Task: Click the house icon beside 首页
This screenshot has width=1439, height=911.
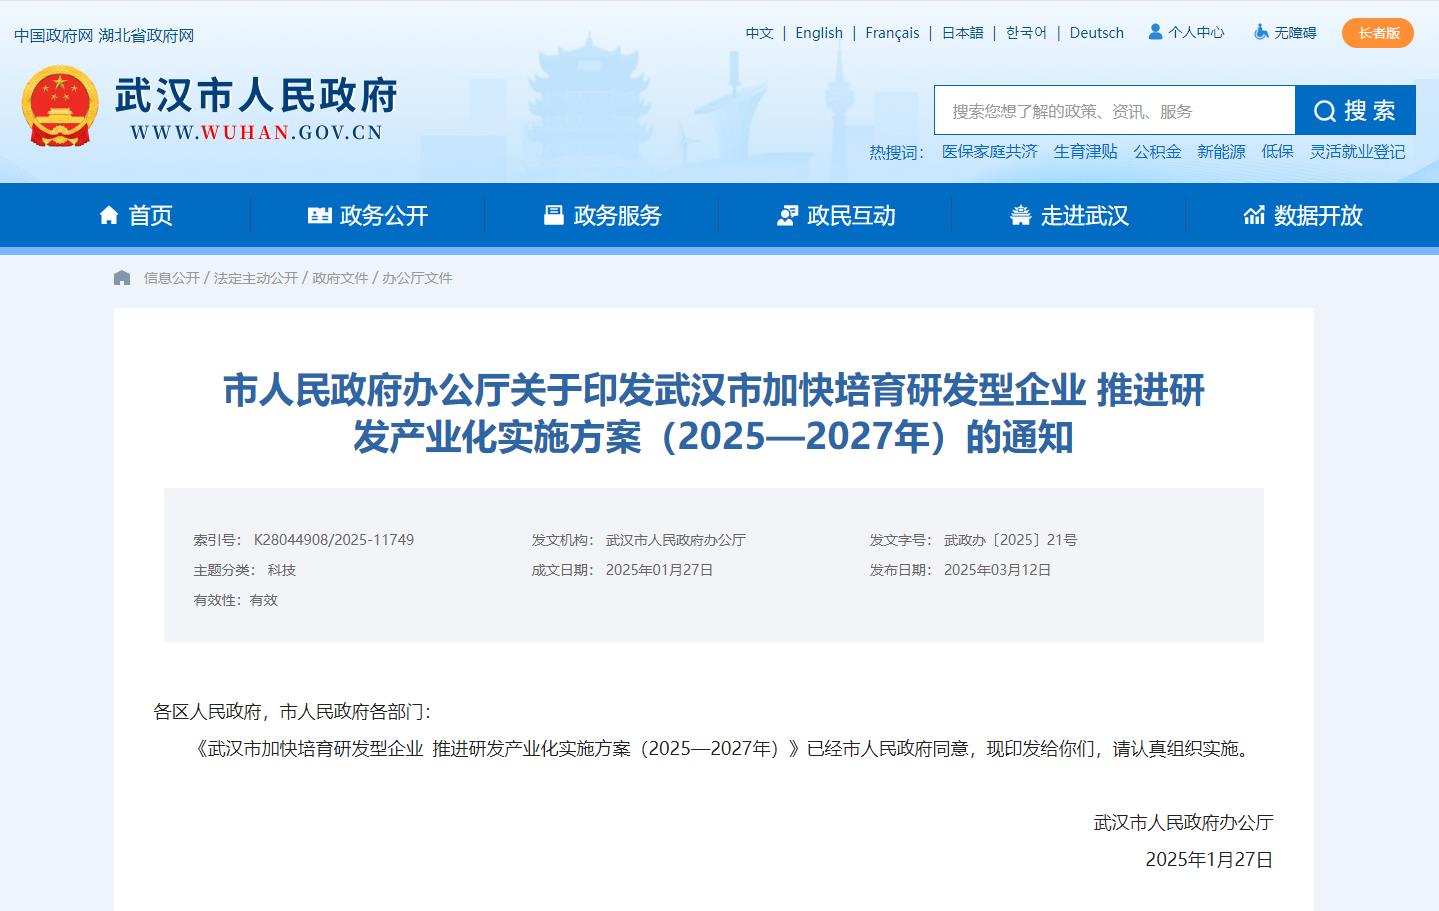Action: pyautogui.click(x=109, y=215)
